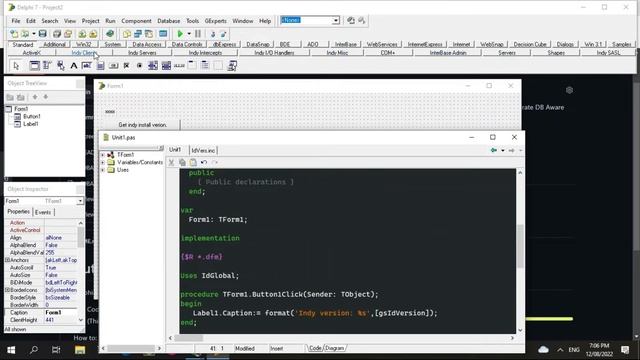The height and width of the screenshot is (360, 640).
Task: Switch to the IdVers.inc editor tab
Action: tap(203, 150)
